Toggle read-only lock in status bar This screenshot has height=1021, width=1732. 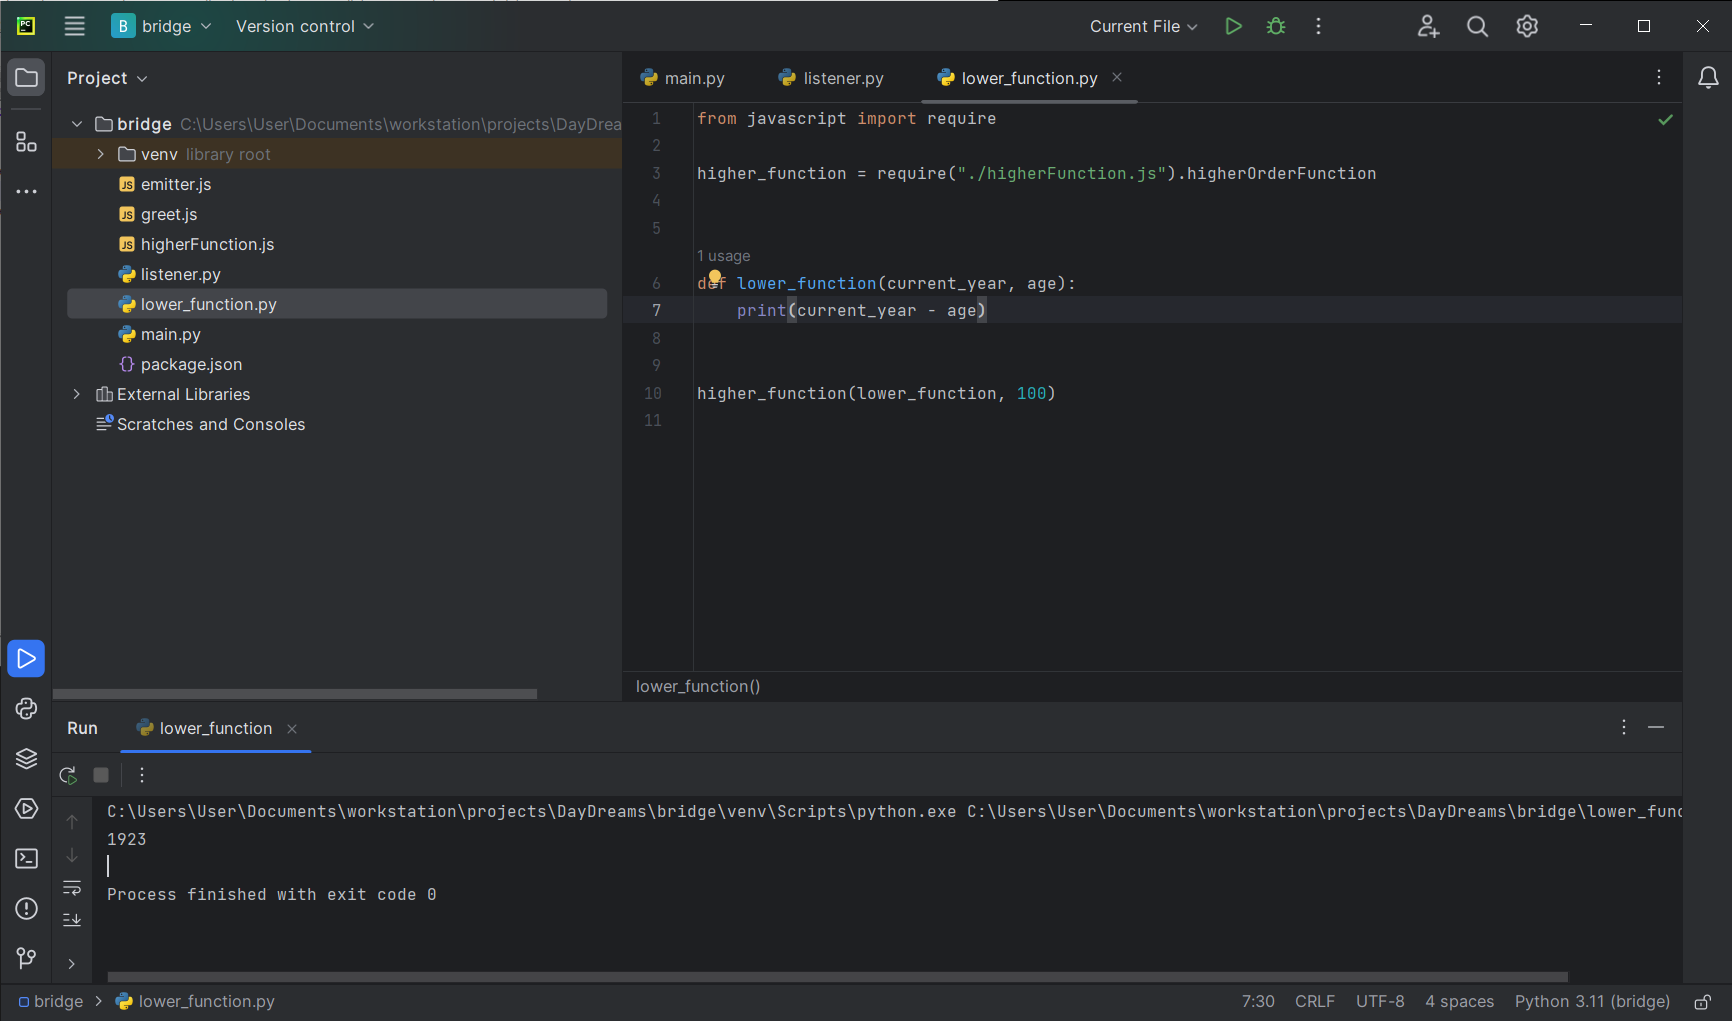pyautogui.click(x=1702, y=1002)
